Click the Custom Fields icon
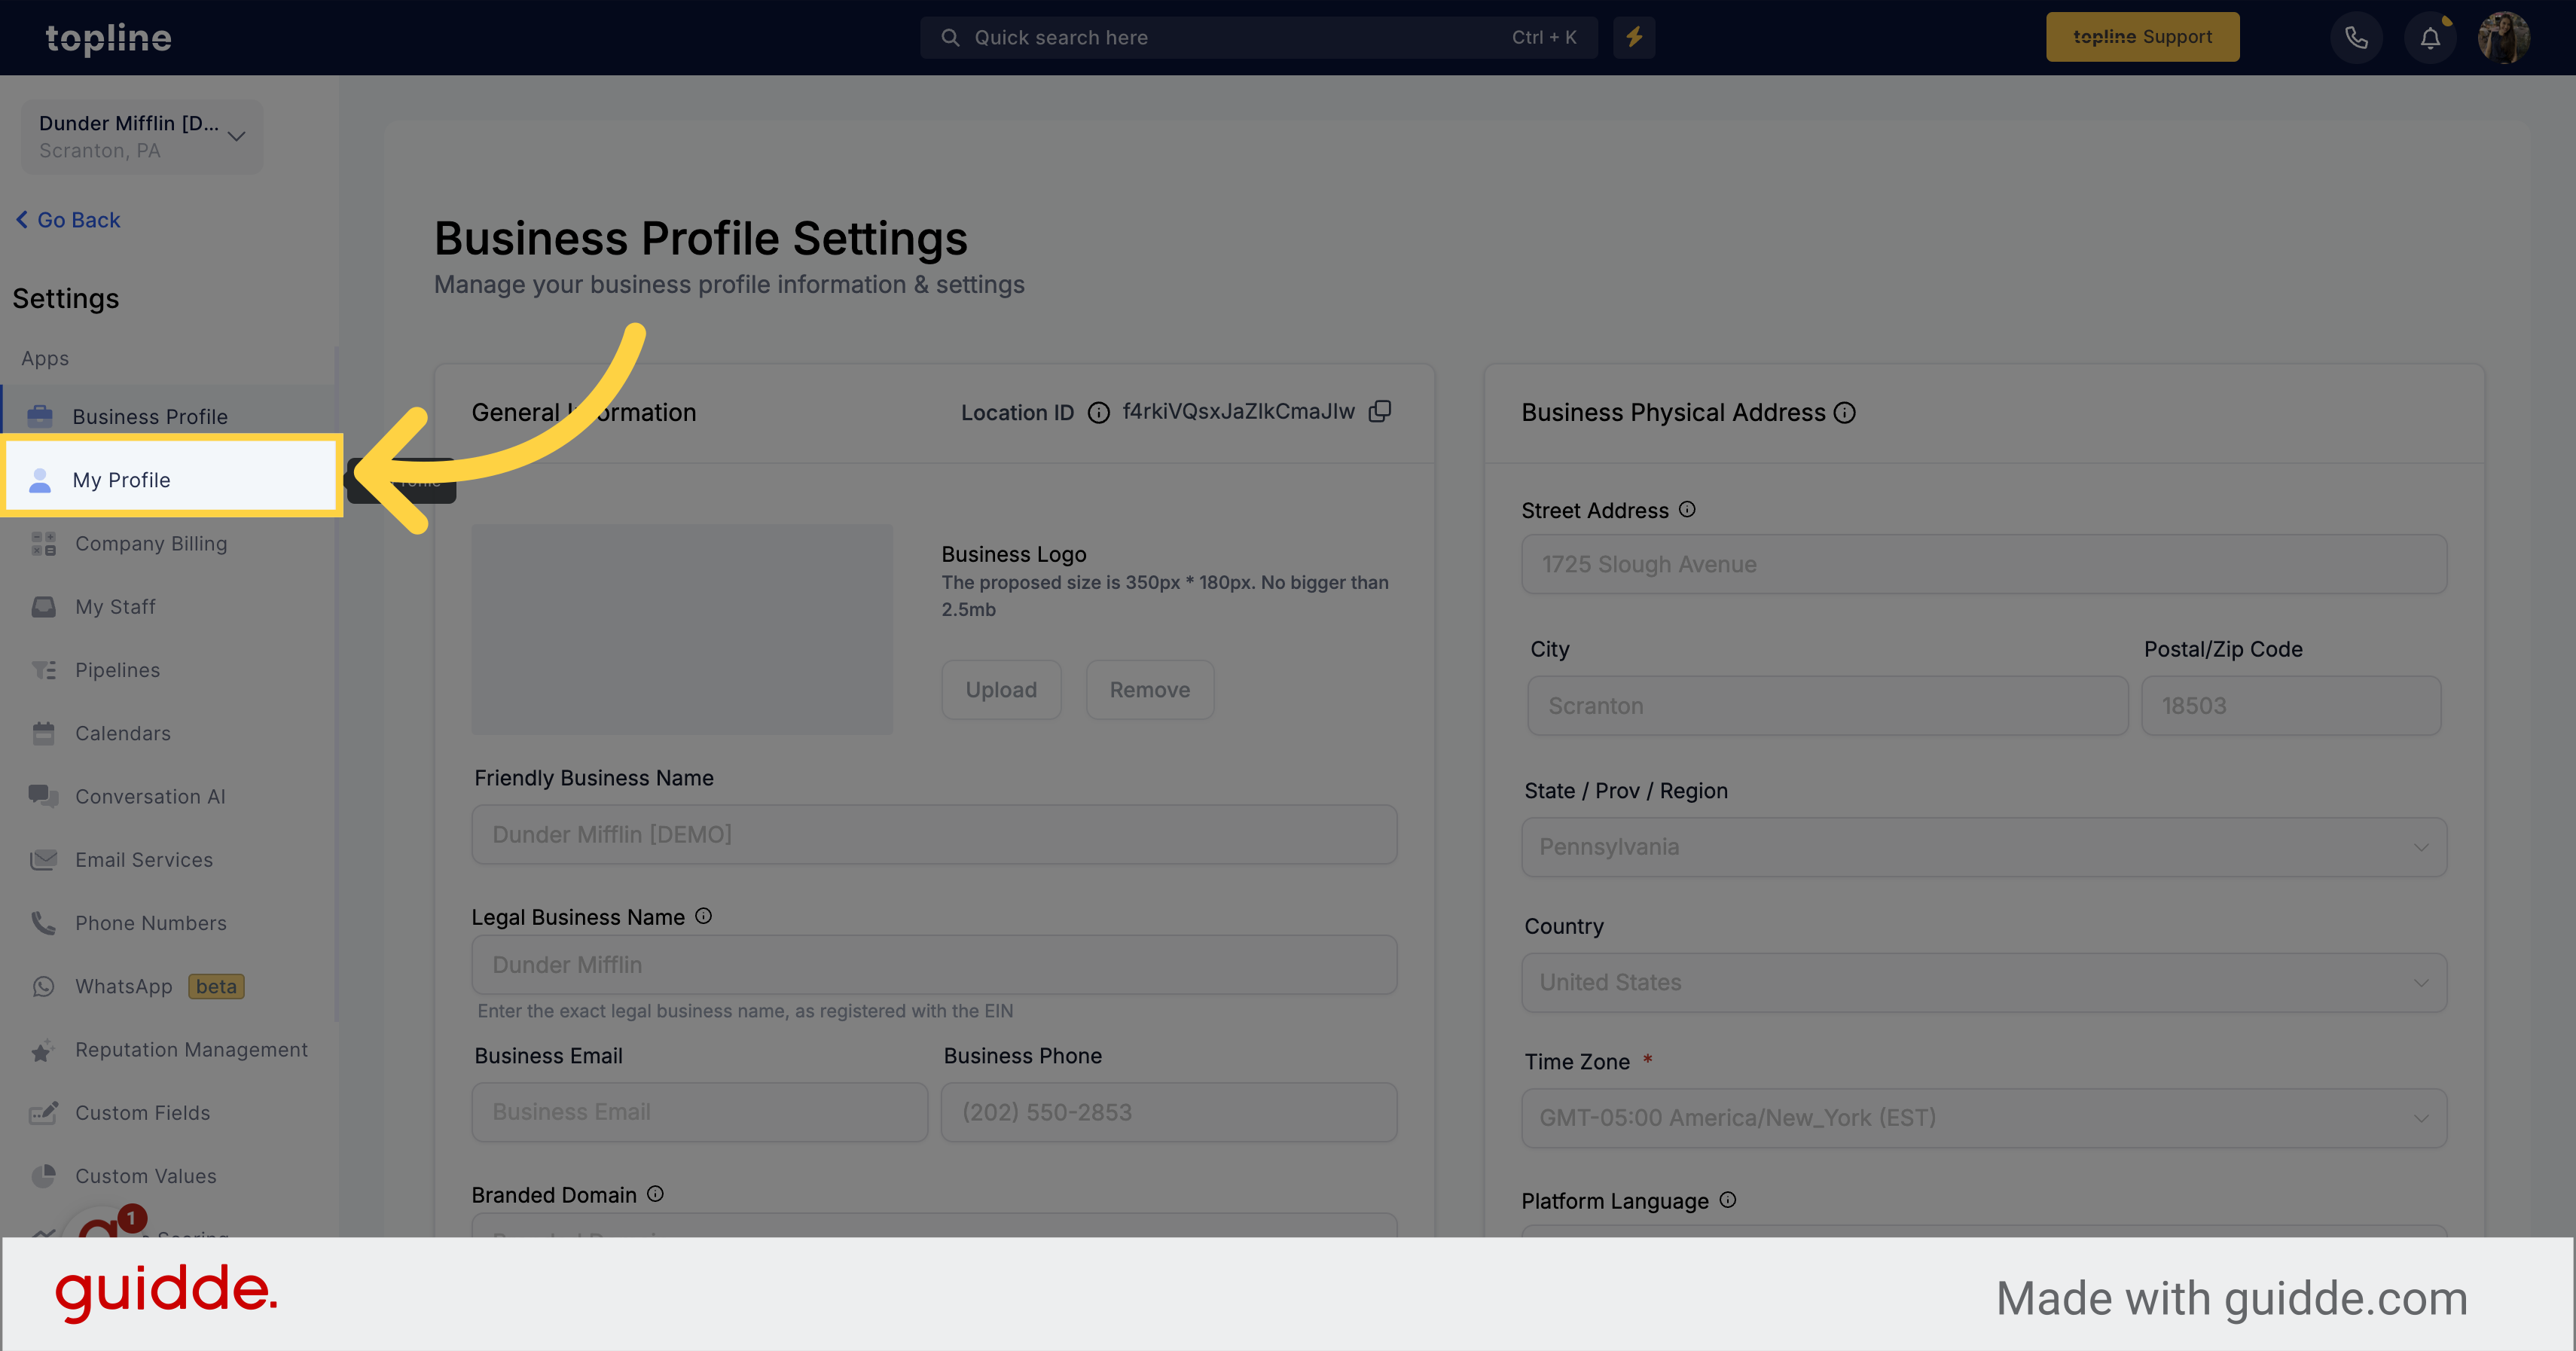2576x1351 pixels. tap(43, 1113)
